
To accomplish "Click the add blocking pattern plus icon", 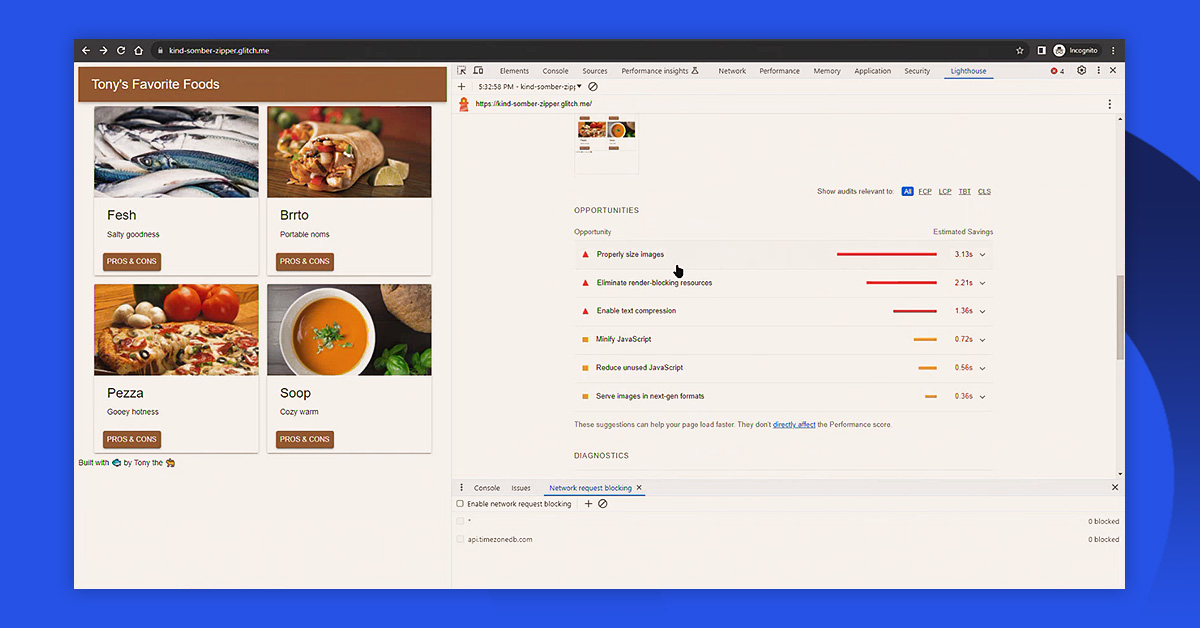I will tap(588, 504).
